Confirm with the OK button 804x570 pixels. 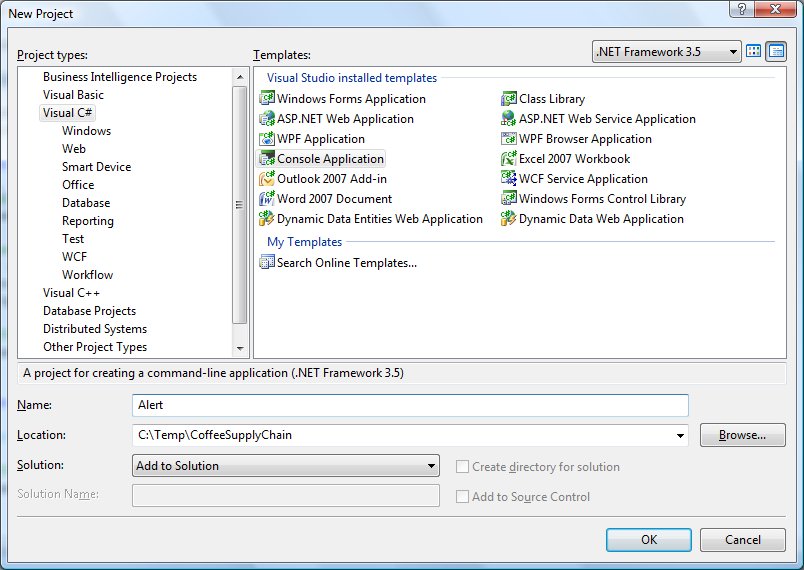[649, 540]
